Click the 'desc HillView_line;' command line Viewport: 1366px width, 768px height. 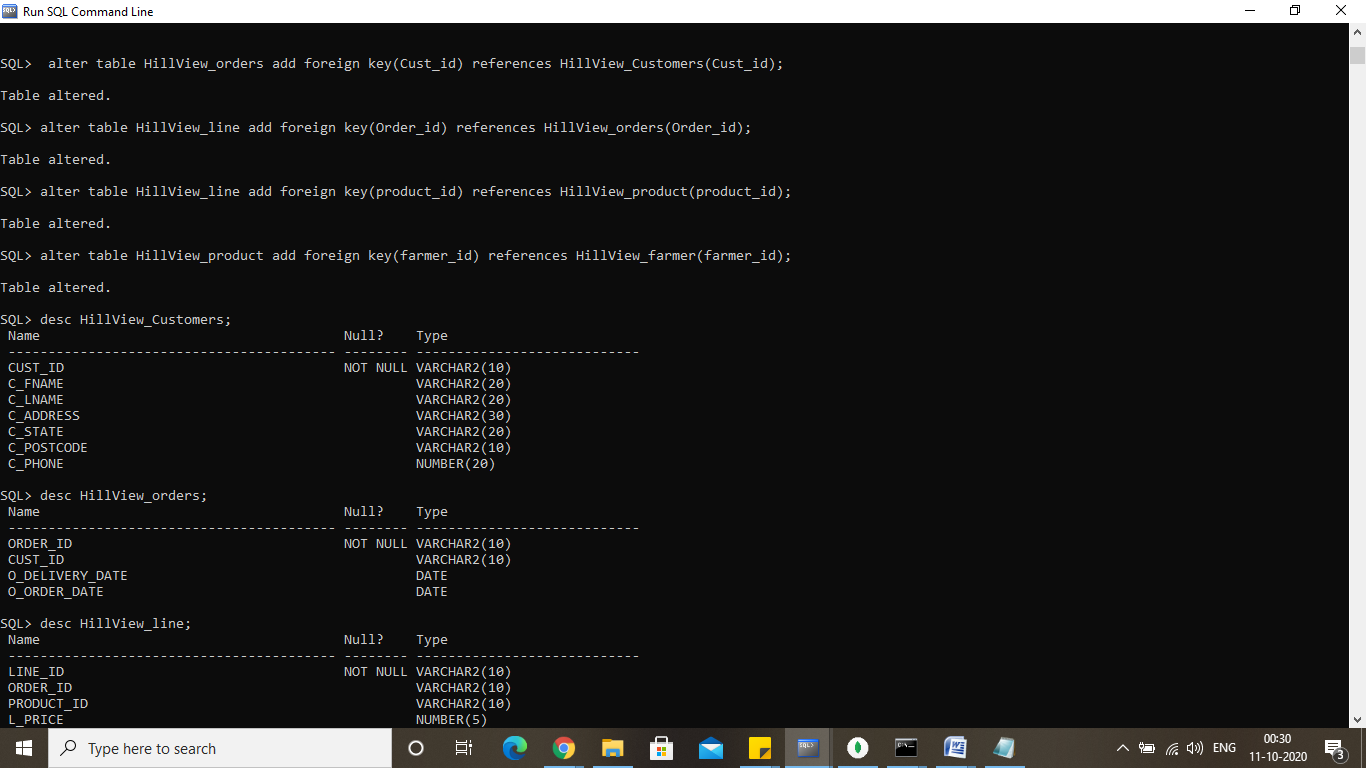coord(116,624)
